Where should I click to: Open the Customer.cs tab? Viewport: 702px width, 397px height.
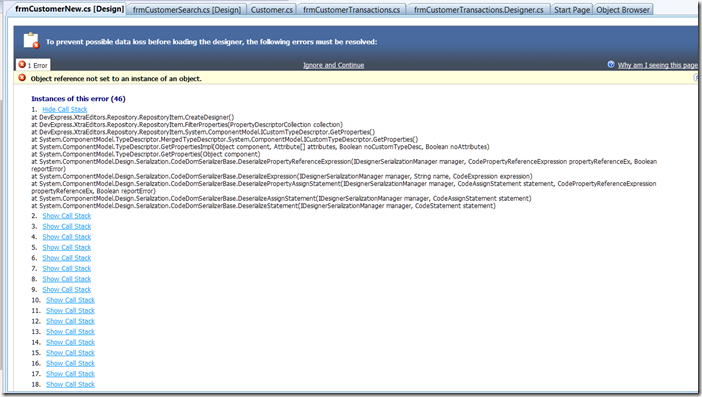[272, 9]
